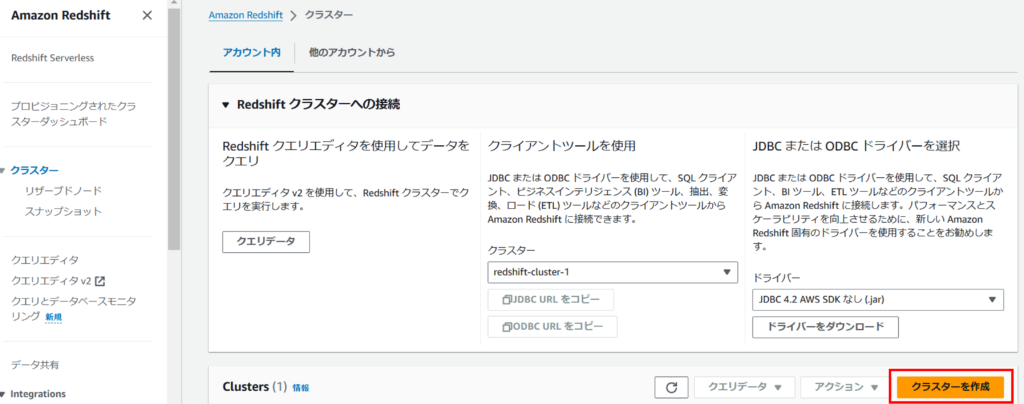Screen dimensions: 1024x404
Task: Open the redshift-cluster-1 cluster dropdown
Action: tap(613, 272)
